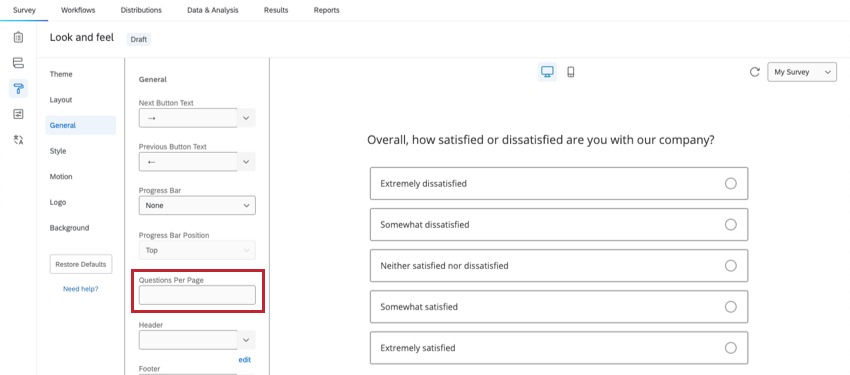Click the Draft status badge
This screenshot has width=850, height=375.
tap(139, 40)
